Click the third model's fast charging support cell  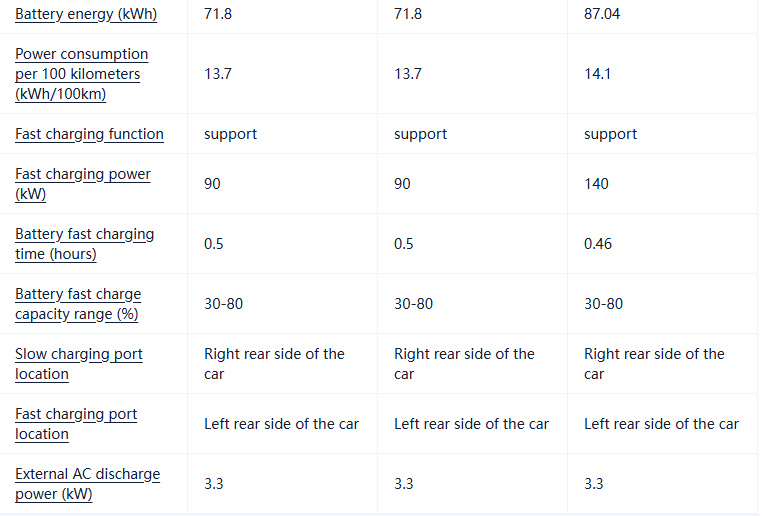(x=610, y=134)
